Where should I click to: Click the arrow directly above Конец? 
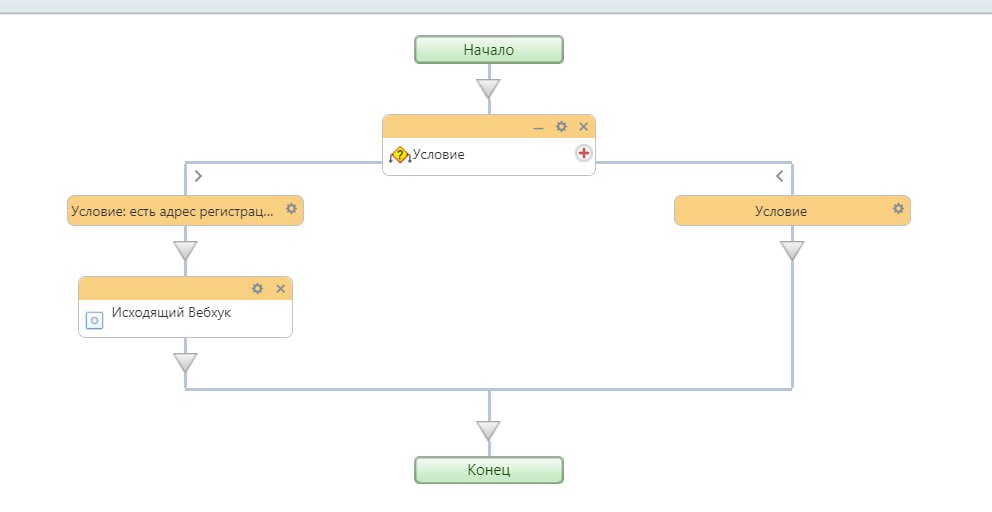[488, 431]
